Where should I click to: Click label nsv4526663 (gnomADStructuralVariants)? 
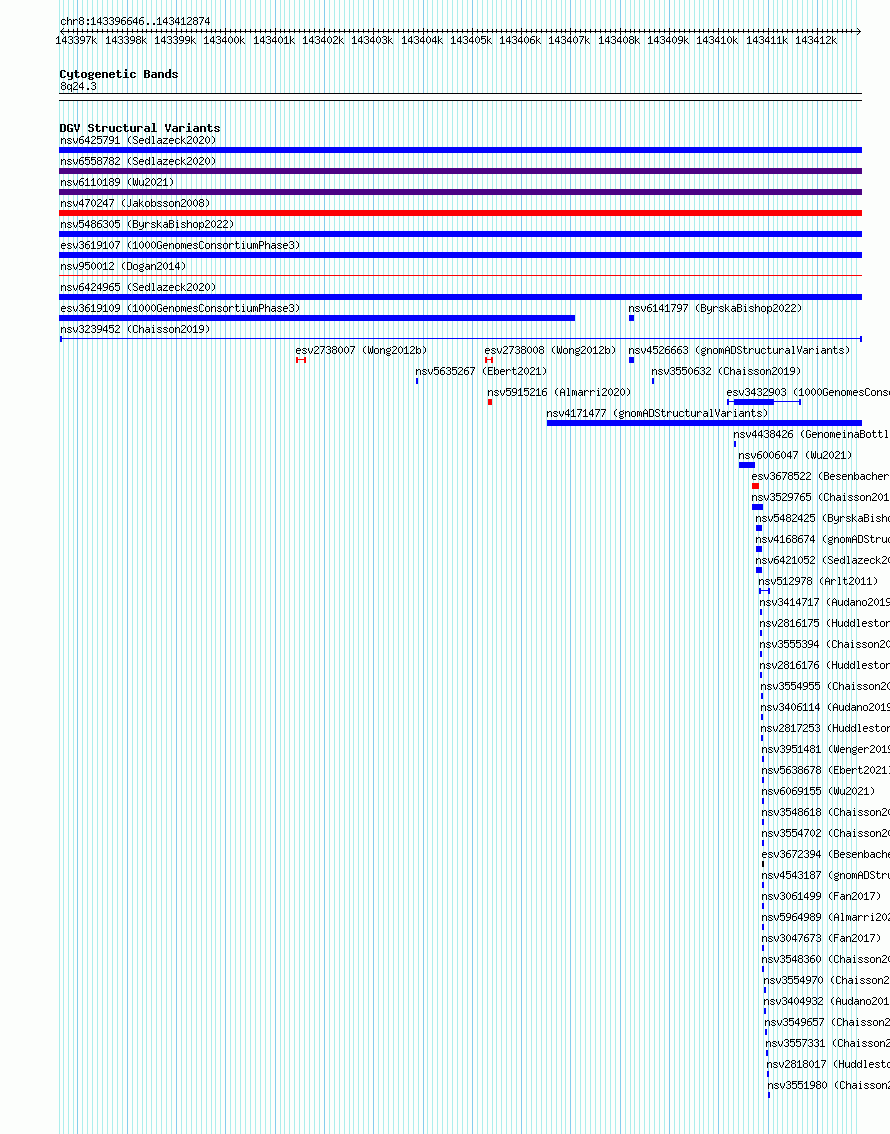click(x=739, y=350)
